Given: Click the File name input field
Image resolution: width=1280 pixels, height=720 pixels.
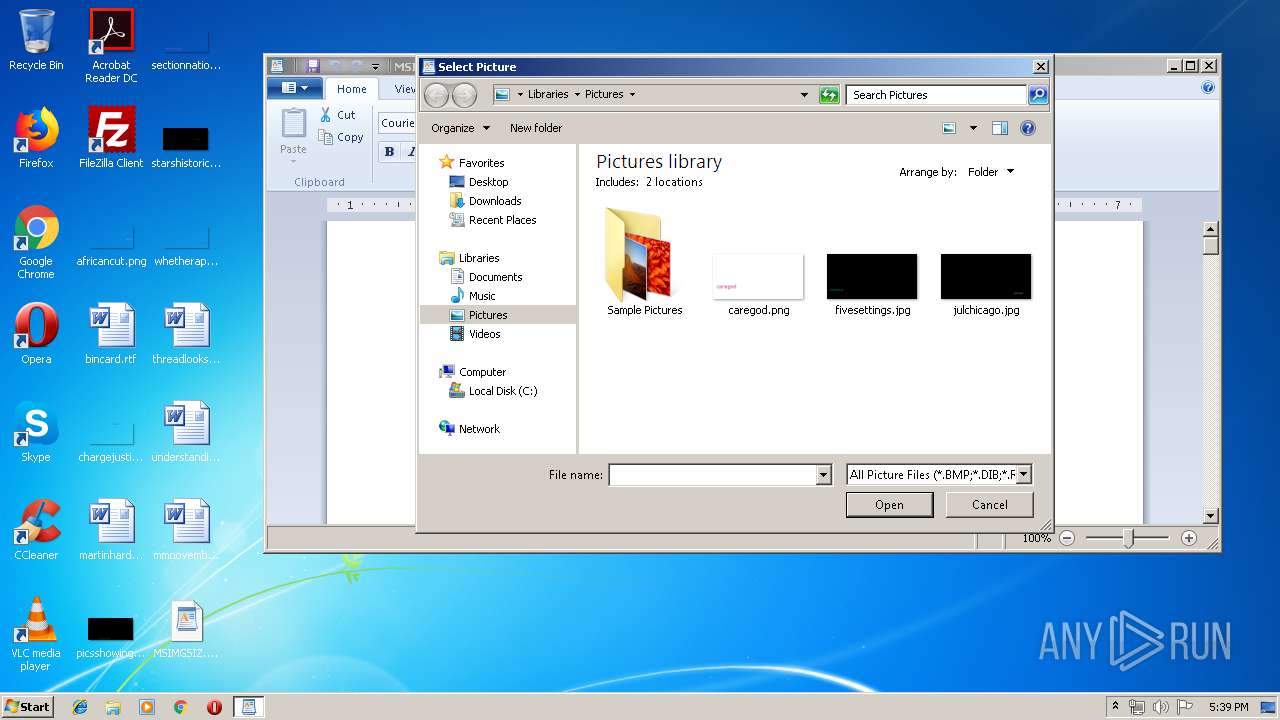Looking at the screenshot, I should 712,475.
